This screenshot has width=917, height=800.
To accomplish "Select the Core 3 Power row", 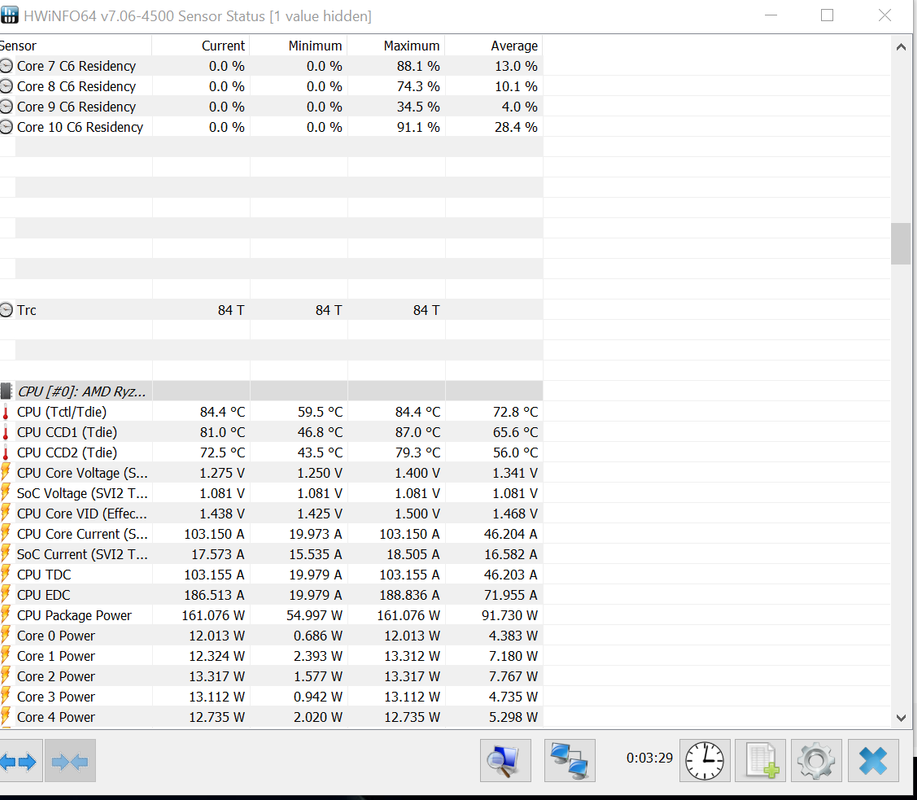I will coord(271,696).
